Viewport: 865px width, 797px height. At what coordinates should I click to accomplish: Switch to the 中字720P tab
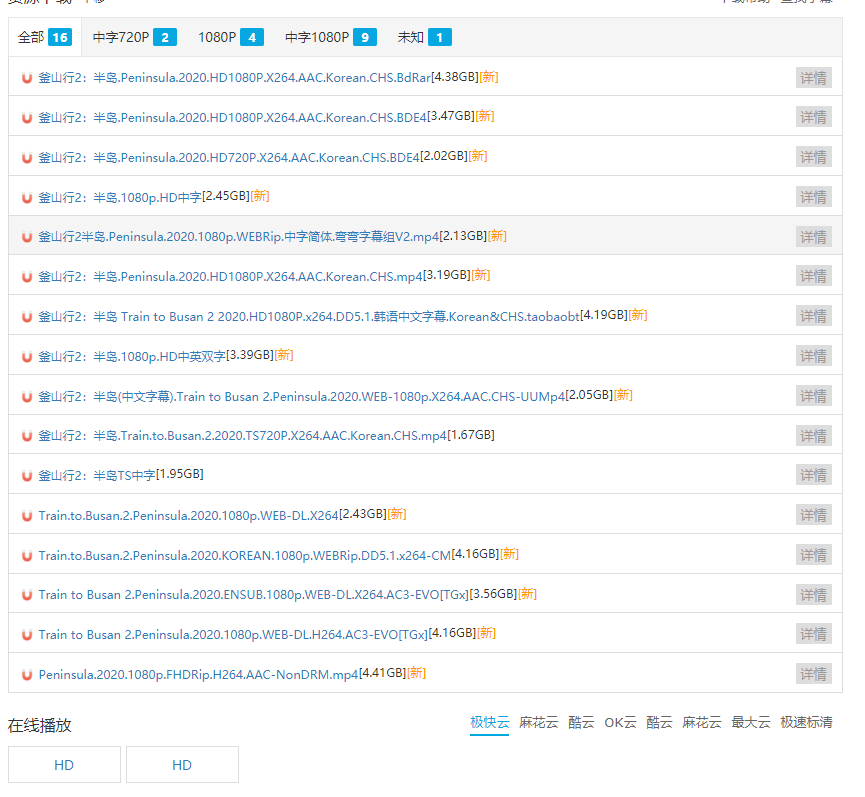coord(135,38)
